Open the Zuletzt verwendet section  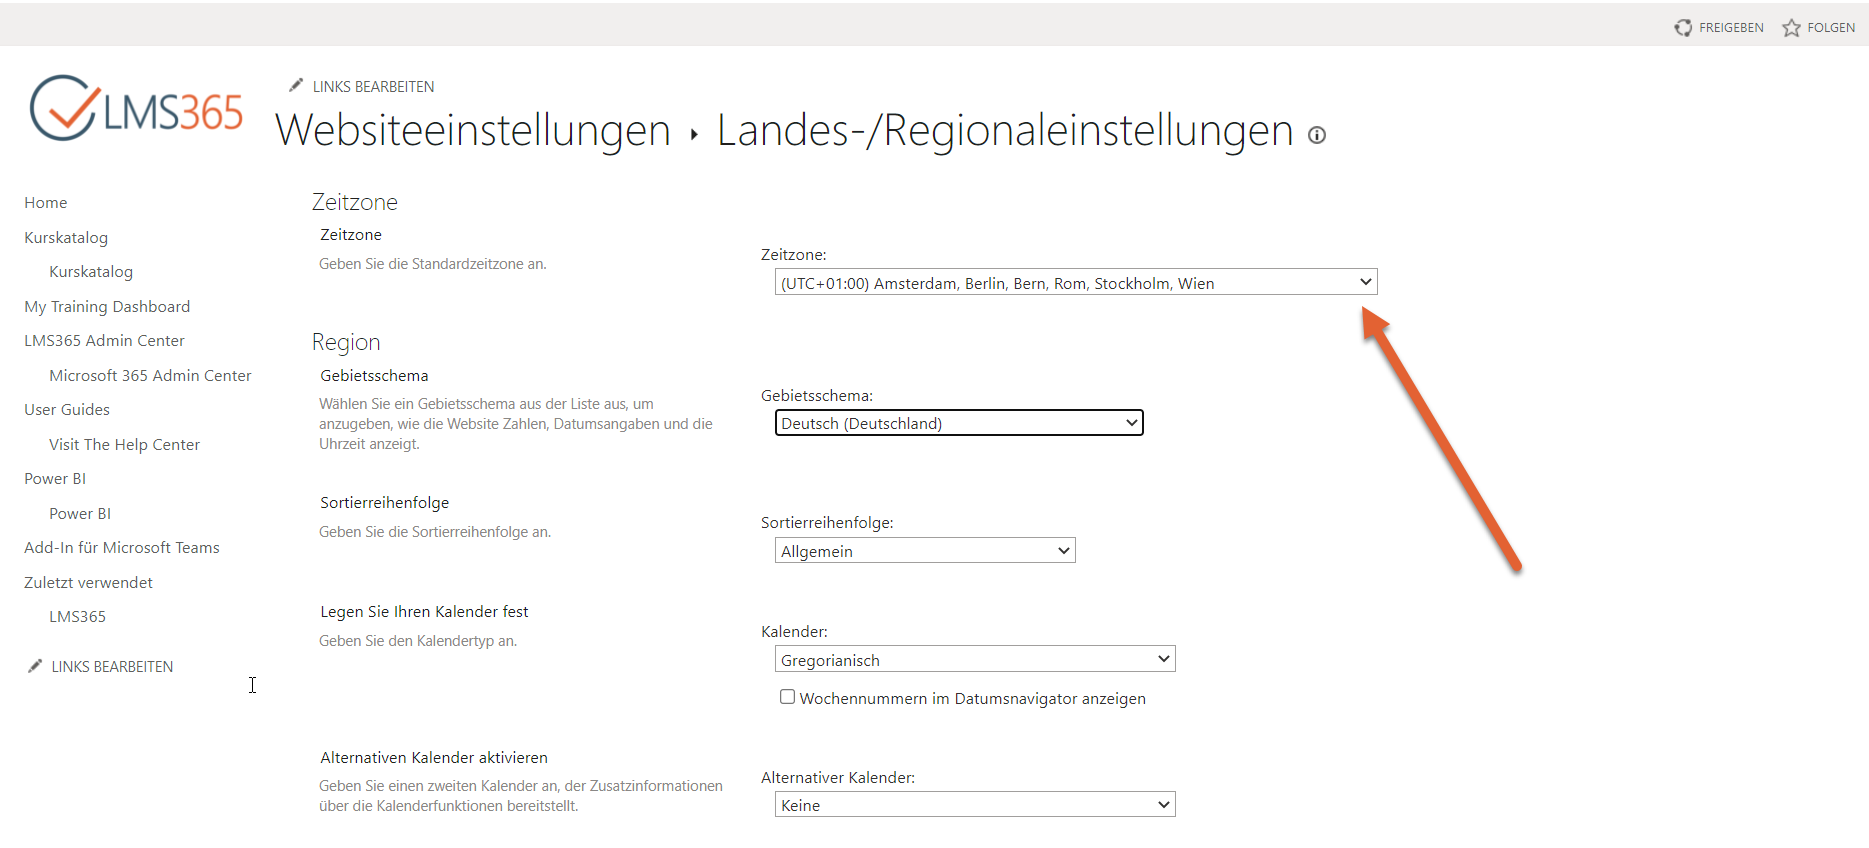tap(88, 583)
